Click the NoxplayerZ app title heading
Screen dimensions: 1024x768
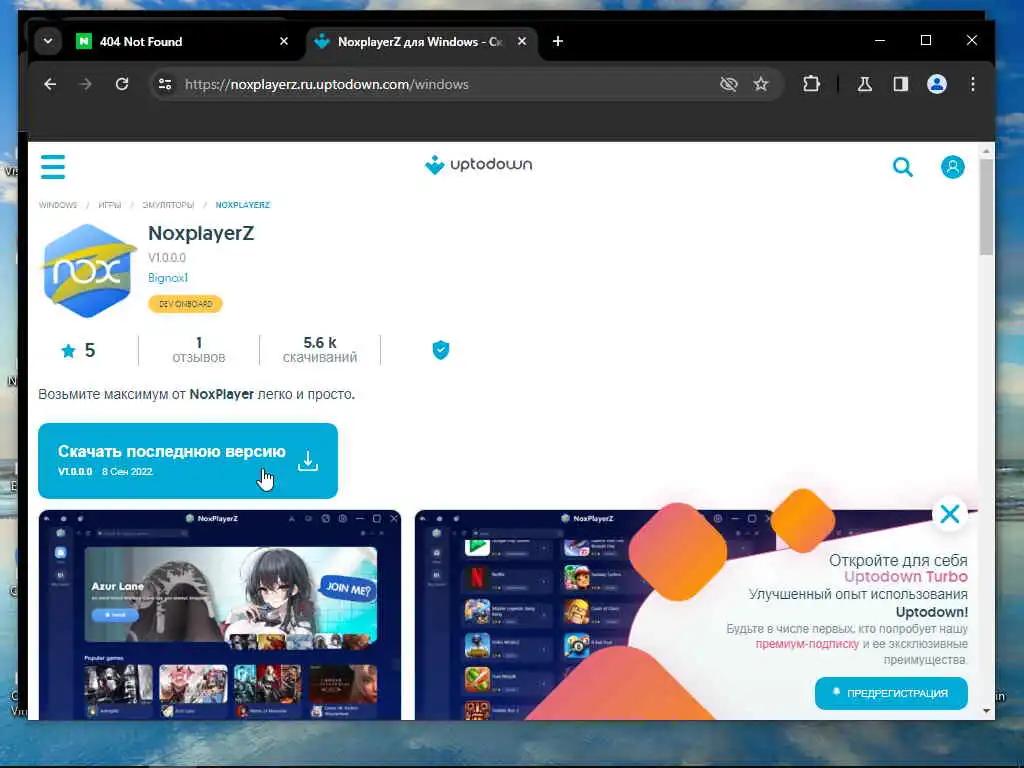(201, 233)
